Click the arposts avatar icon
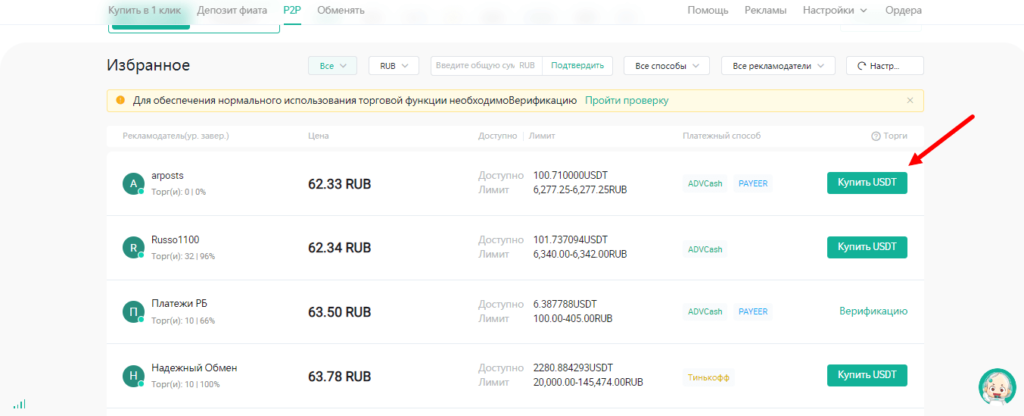 (x=133, y=183)
